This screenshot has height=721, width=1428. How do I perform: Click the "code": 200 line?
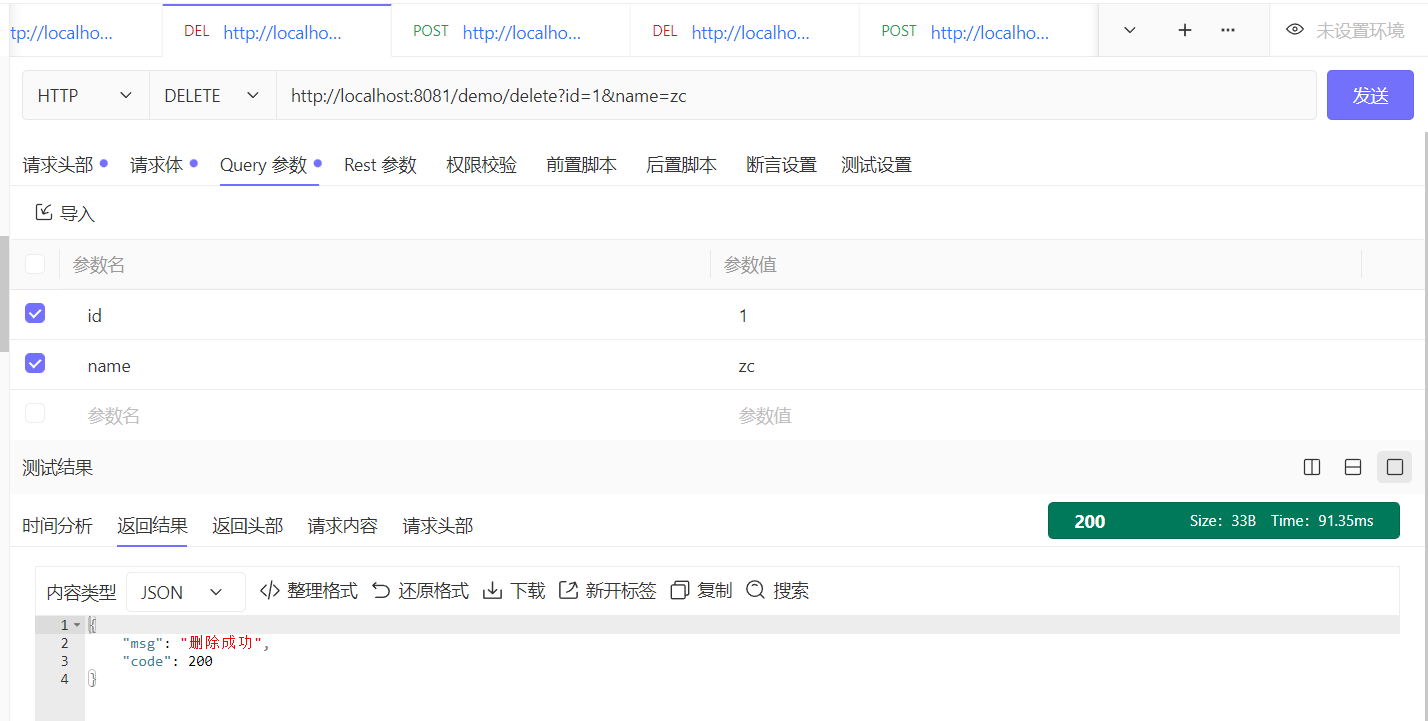pos(167,661)
